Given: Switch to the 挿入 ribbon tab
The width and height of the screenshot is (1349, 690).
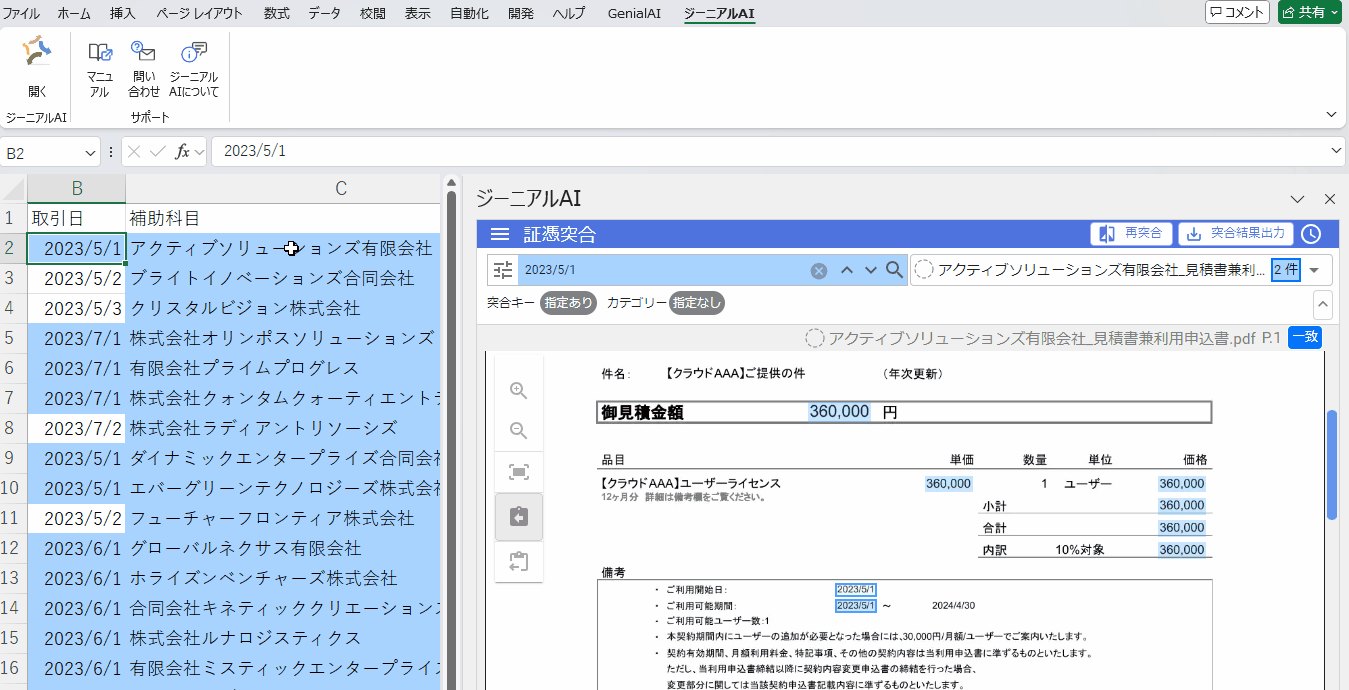Looking at the screenshot, I should 123,13.
